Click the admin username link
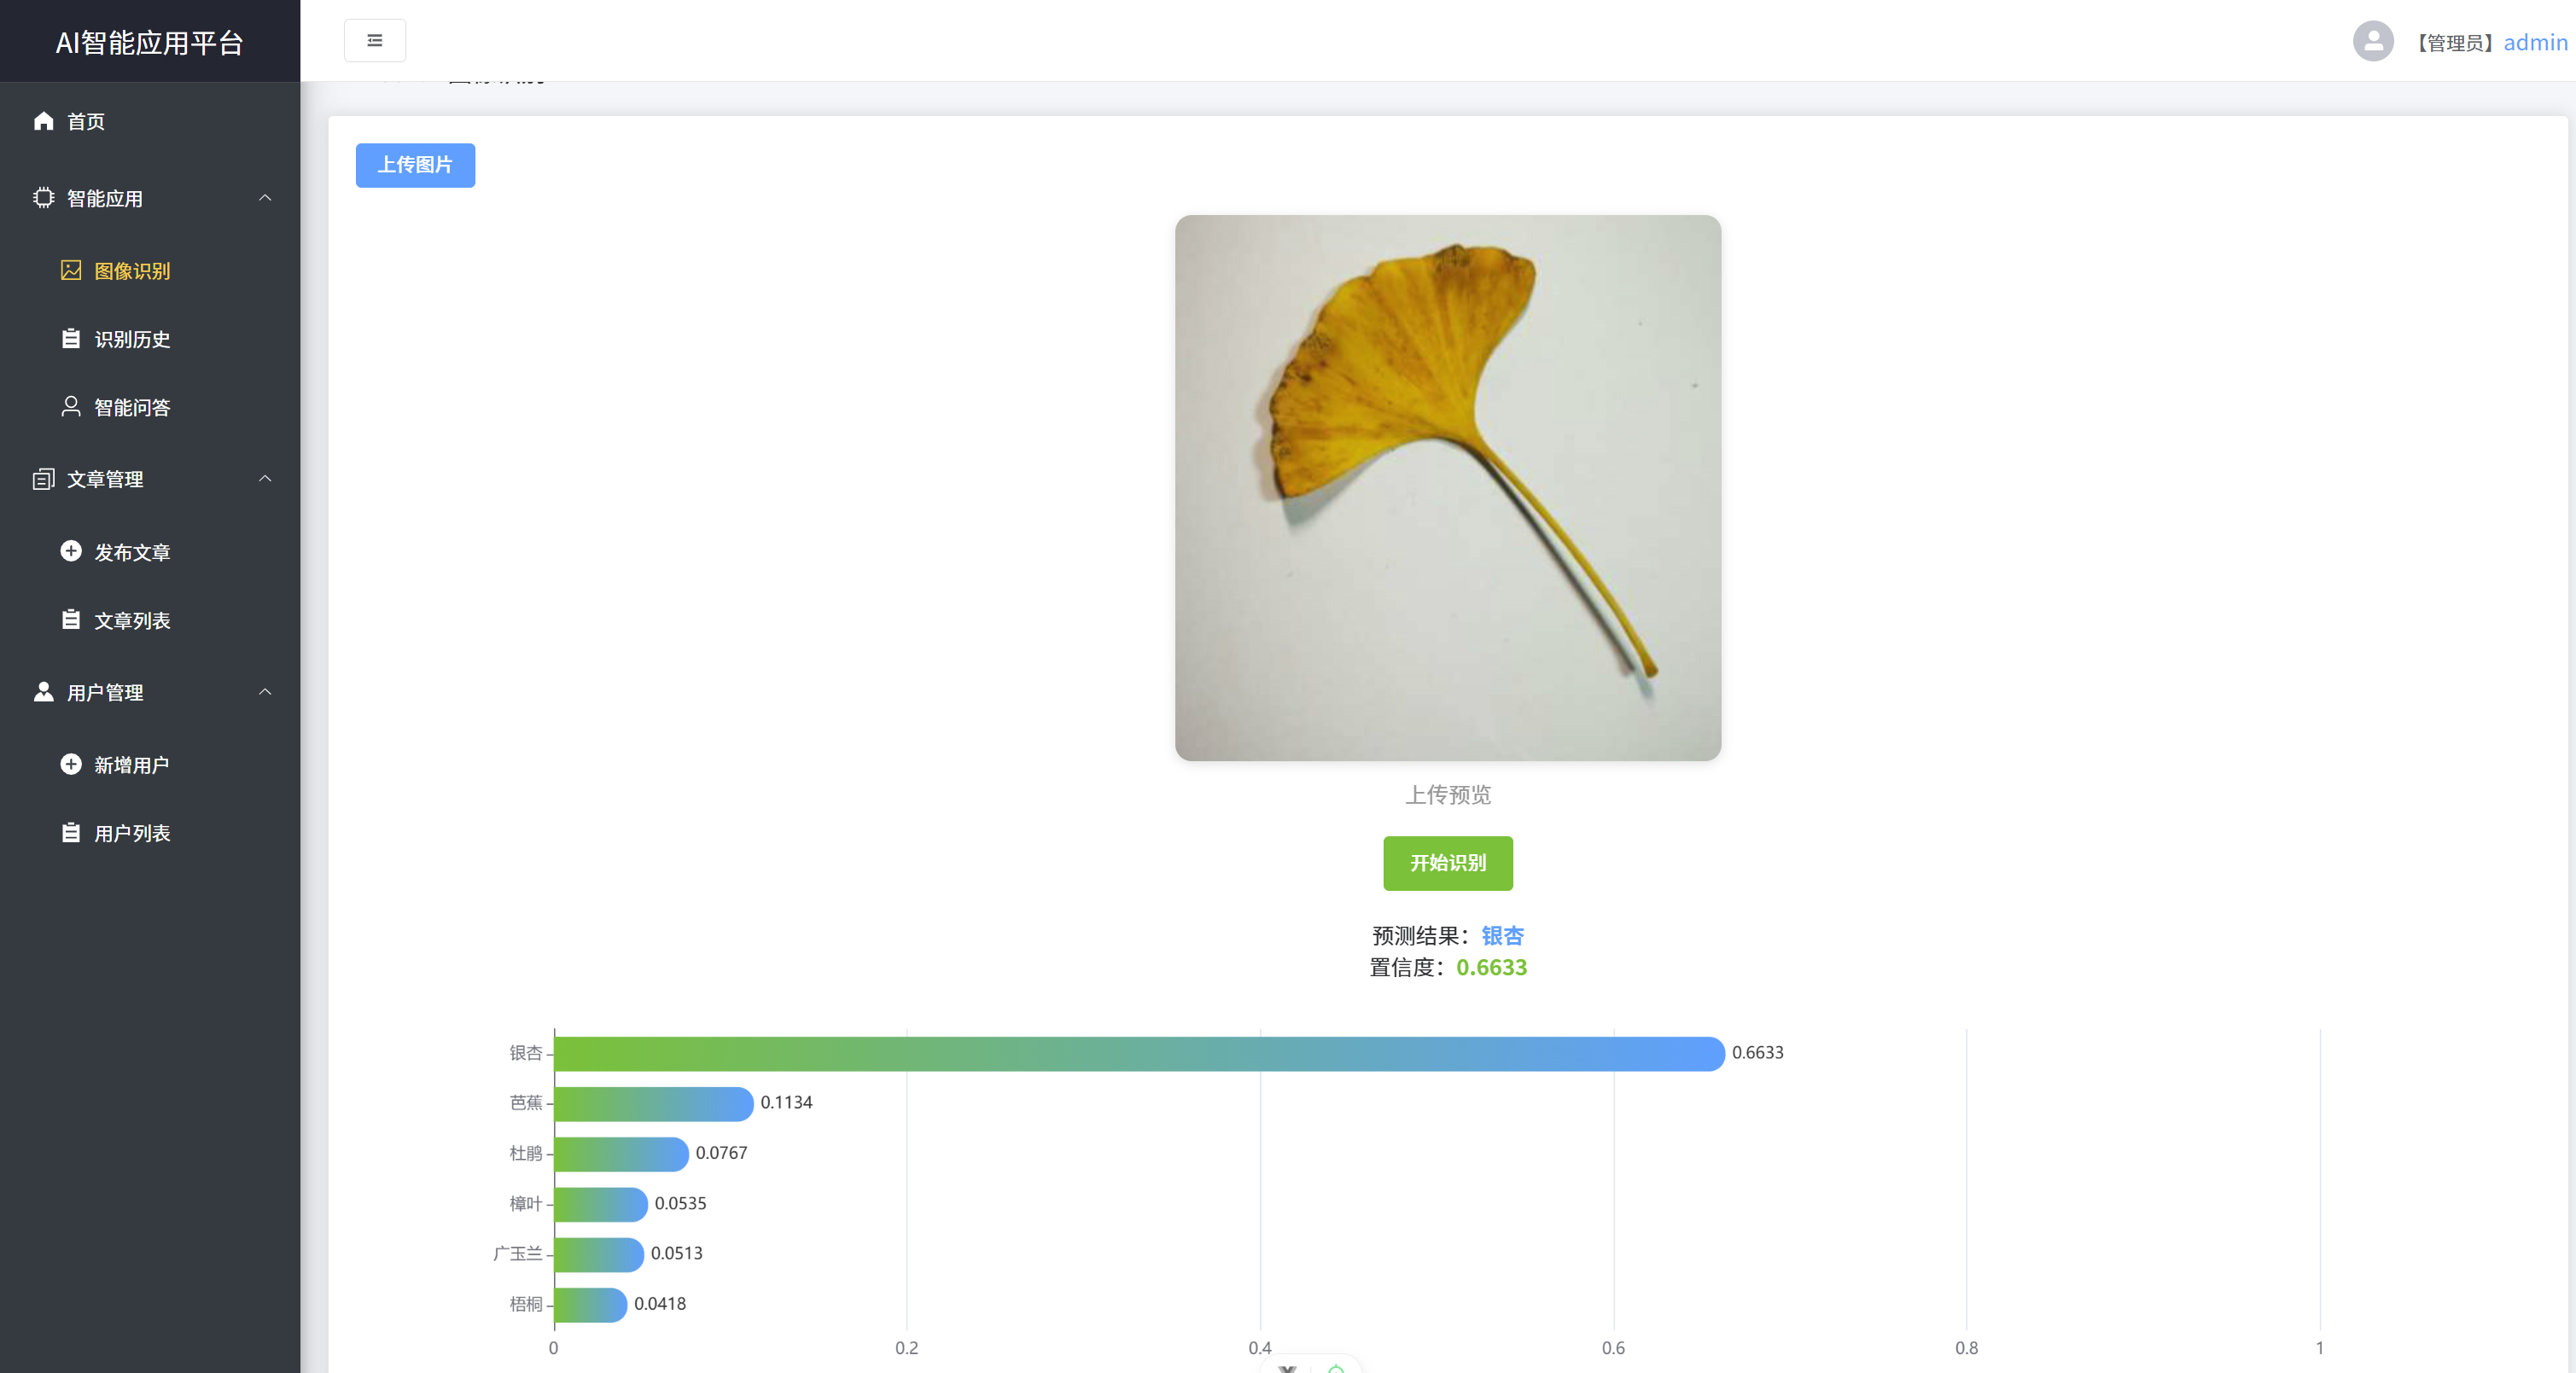The height and width of the screenshot is (1373, 2576). click(x=2534, y=42)
